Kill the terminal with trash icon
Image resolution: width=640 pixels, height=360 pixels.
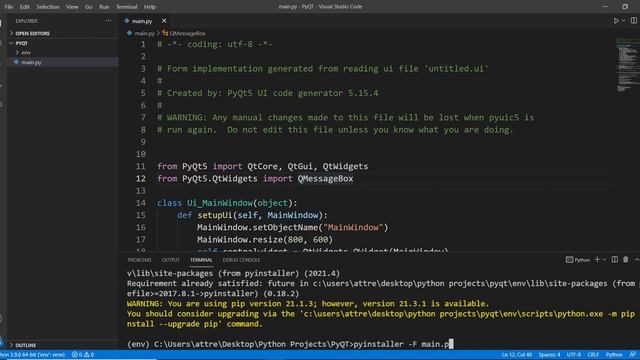626,260
